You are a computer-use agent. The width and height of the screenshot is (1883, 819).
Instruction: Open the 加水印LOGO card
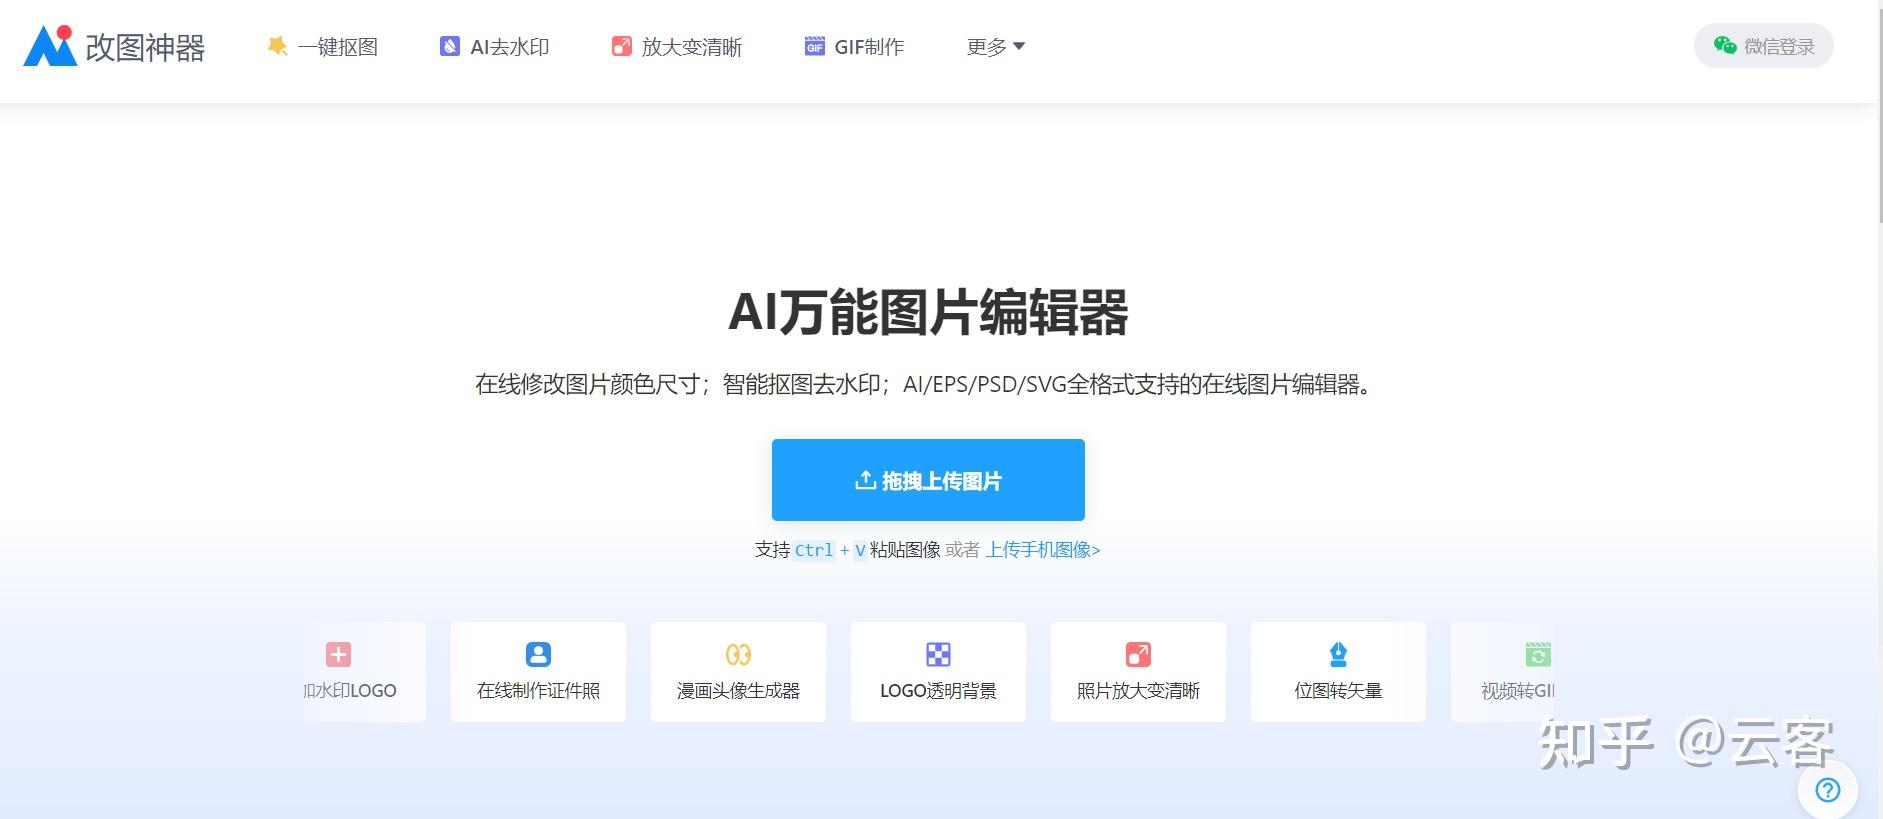[x=365, y=672]
